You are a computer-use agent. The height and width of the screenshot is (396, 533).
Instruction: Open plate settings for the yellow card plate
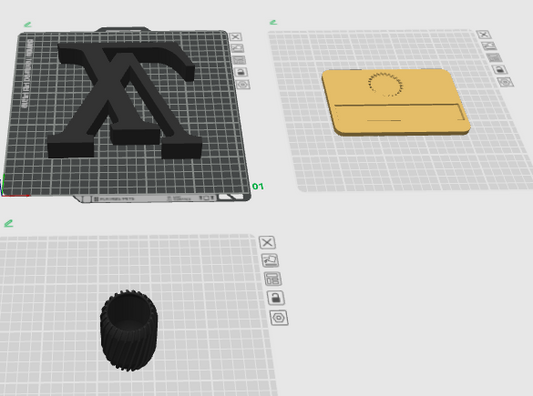click(505, 82)
